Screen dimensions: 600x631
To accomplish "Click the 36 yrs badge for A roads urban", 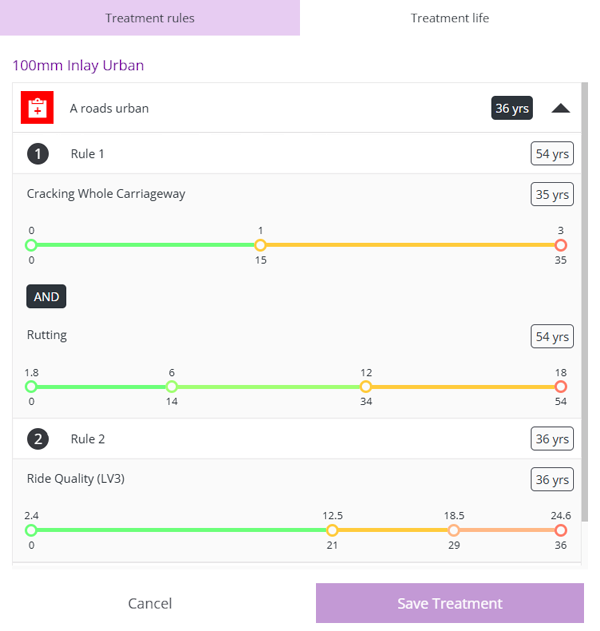I will point(512,108).
